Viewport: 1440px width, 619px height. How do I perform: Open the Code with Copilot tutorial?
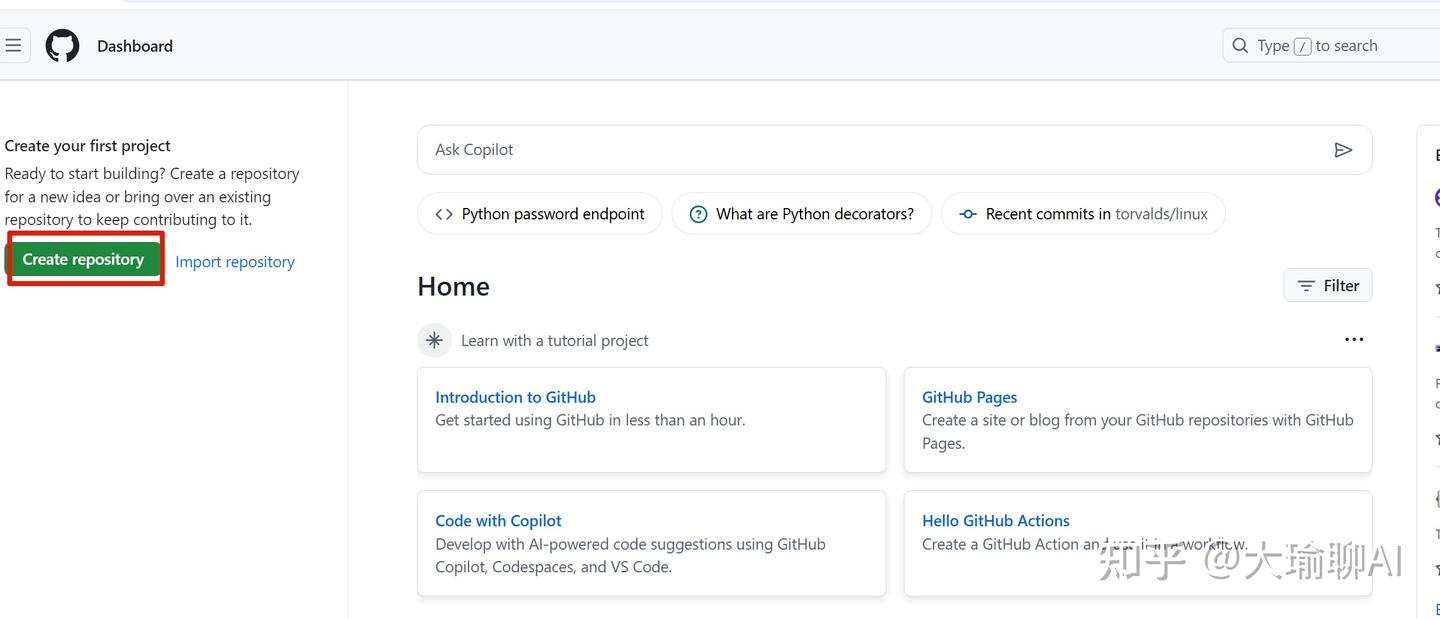[x=499, y=521]
